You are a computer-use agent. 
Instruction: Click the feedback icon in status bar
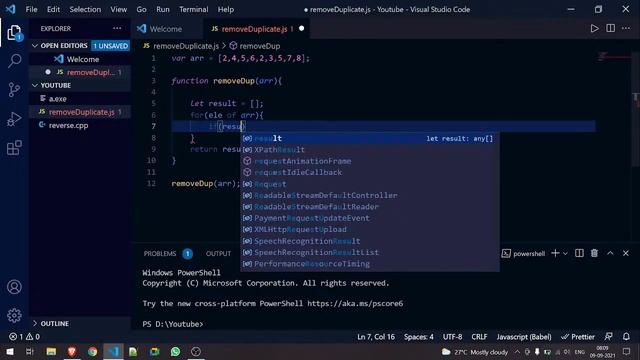608,337
